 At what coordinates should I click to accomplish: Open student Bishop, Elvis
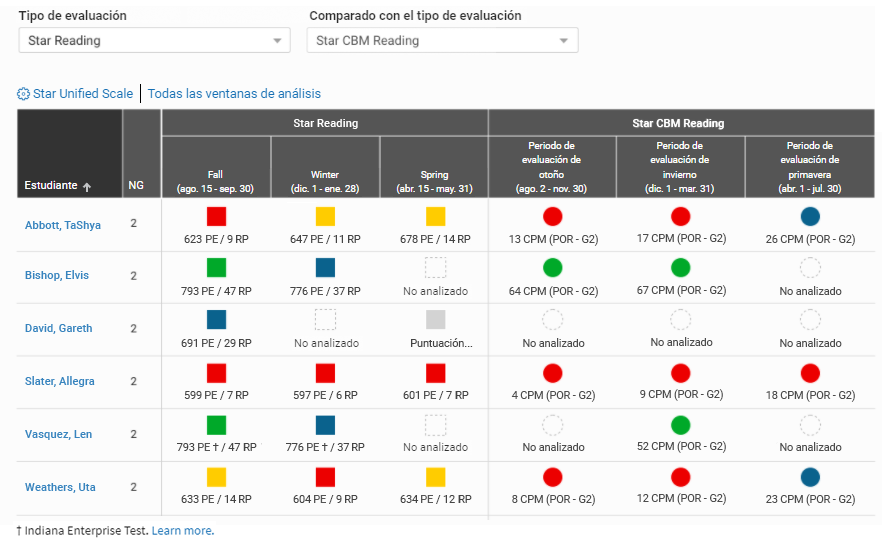coord(57,275)
